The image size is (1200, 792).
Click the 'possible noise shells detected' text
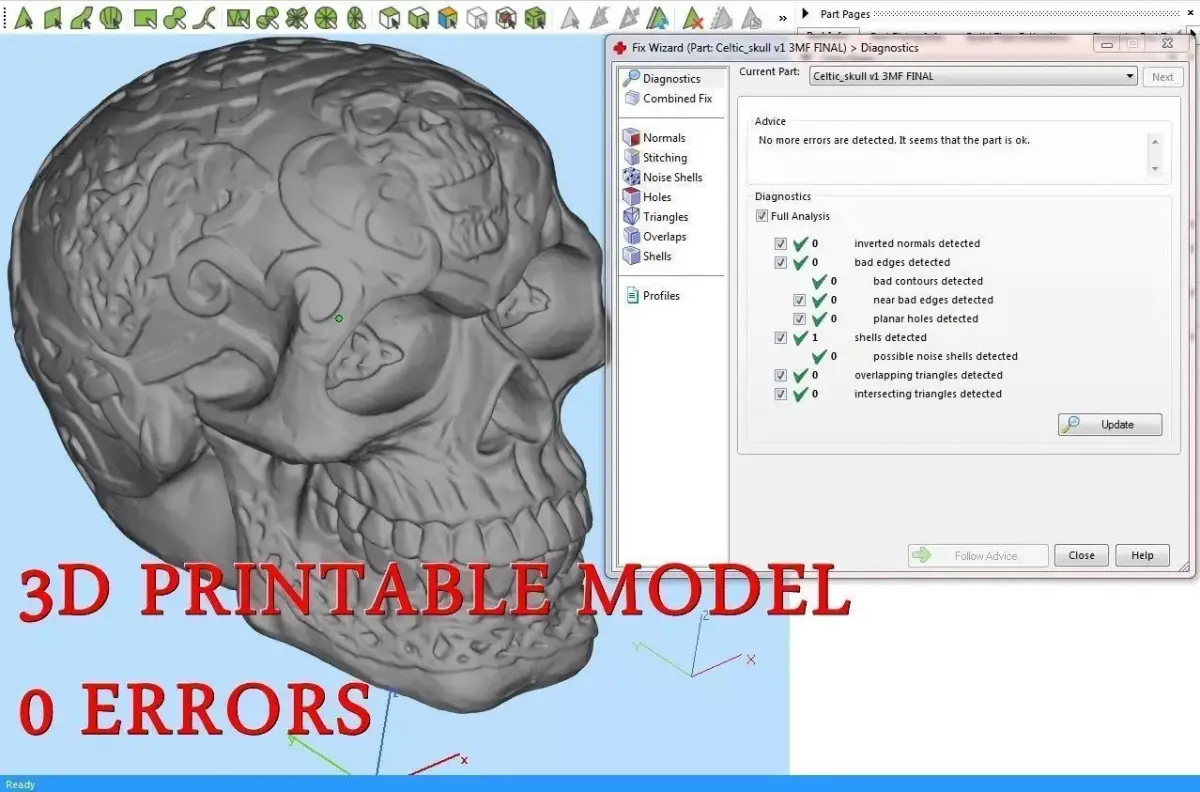coord(945,356)
